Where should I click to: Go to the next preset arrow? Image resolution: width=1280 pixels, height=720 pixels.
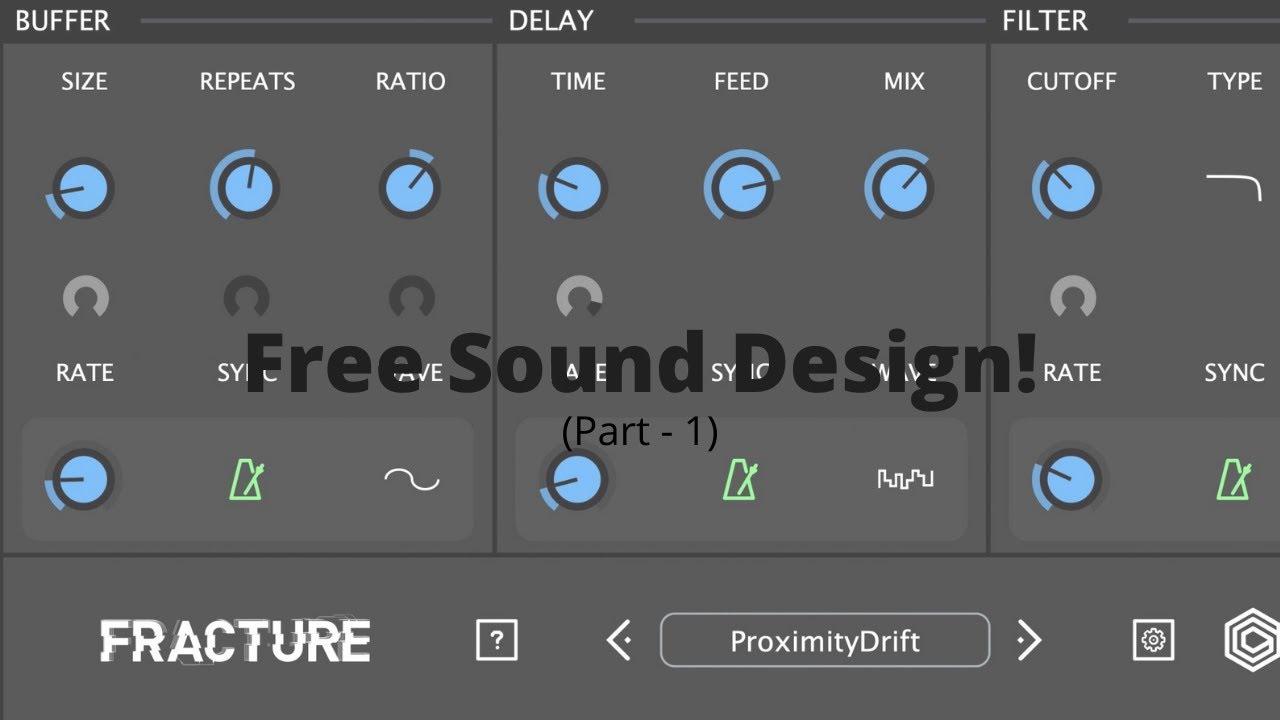coord(1029,640)
